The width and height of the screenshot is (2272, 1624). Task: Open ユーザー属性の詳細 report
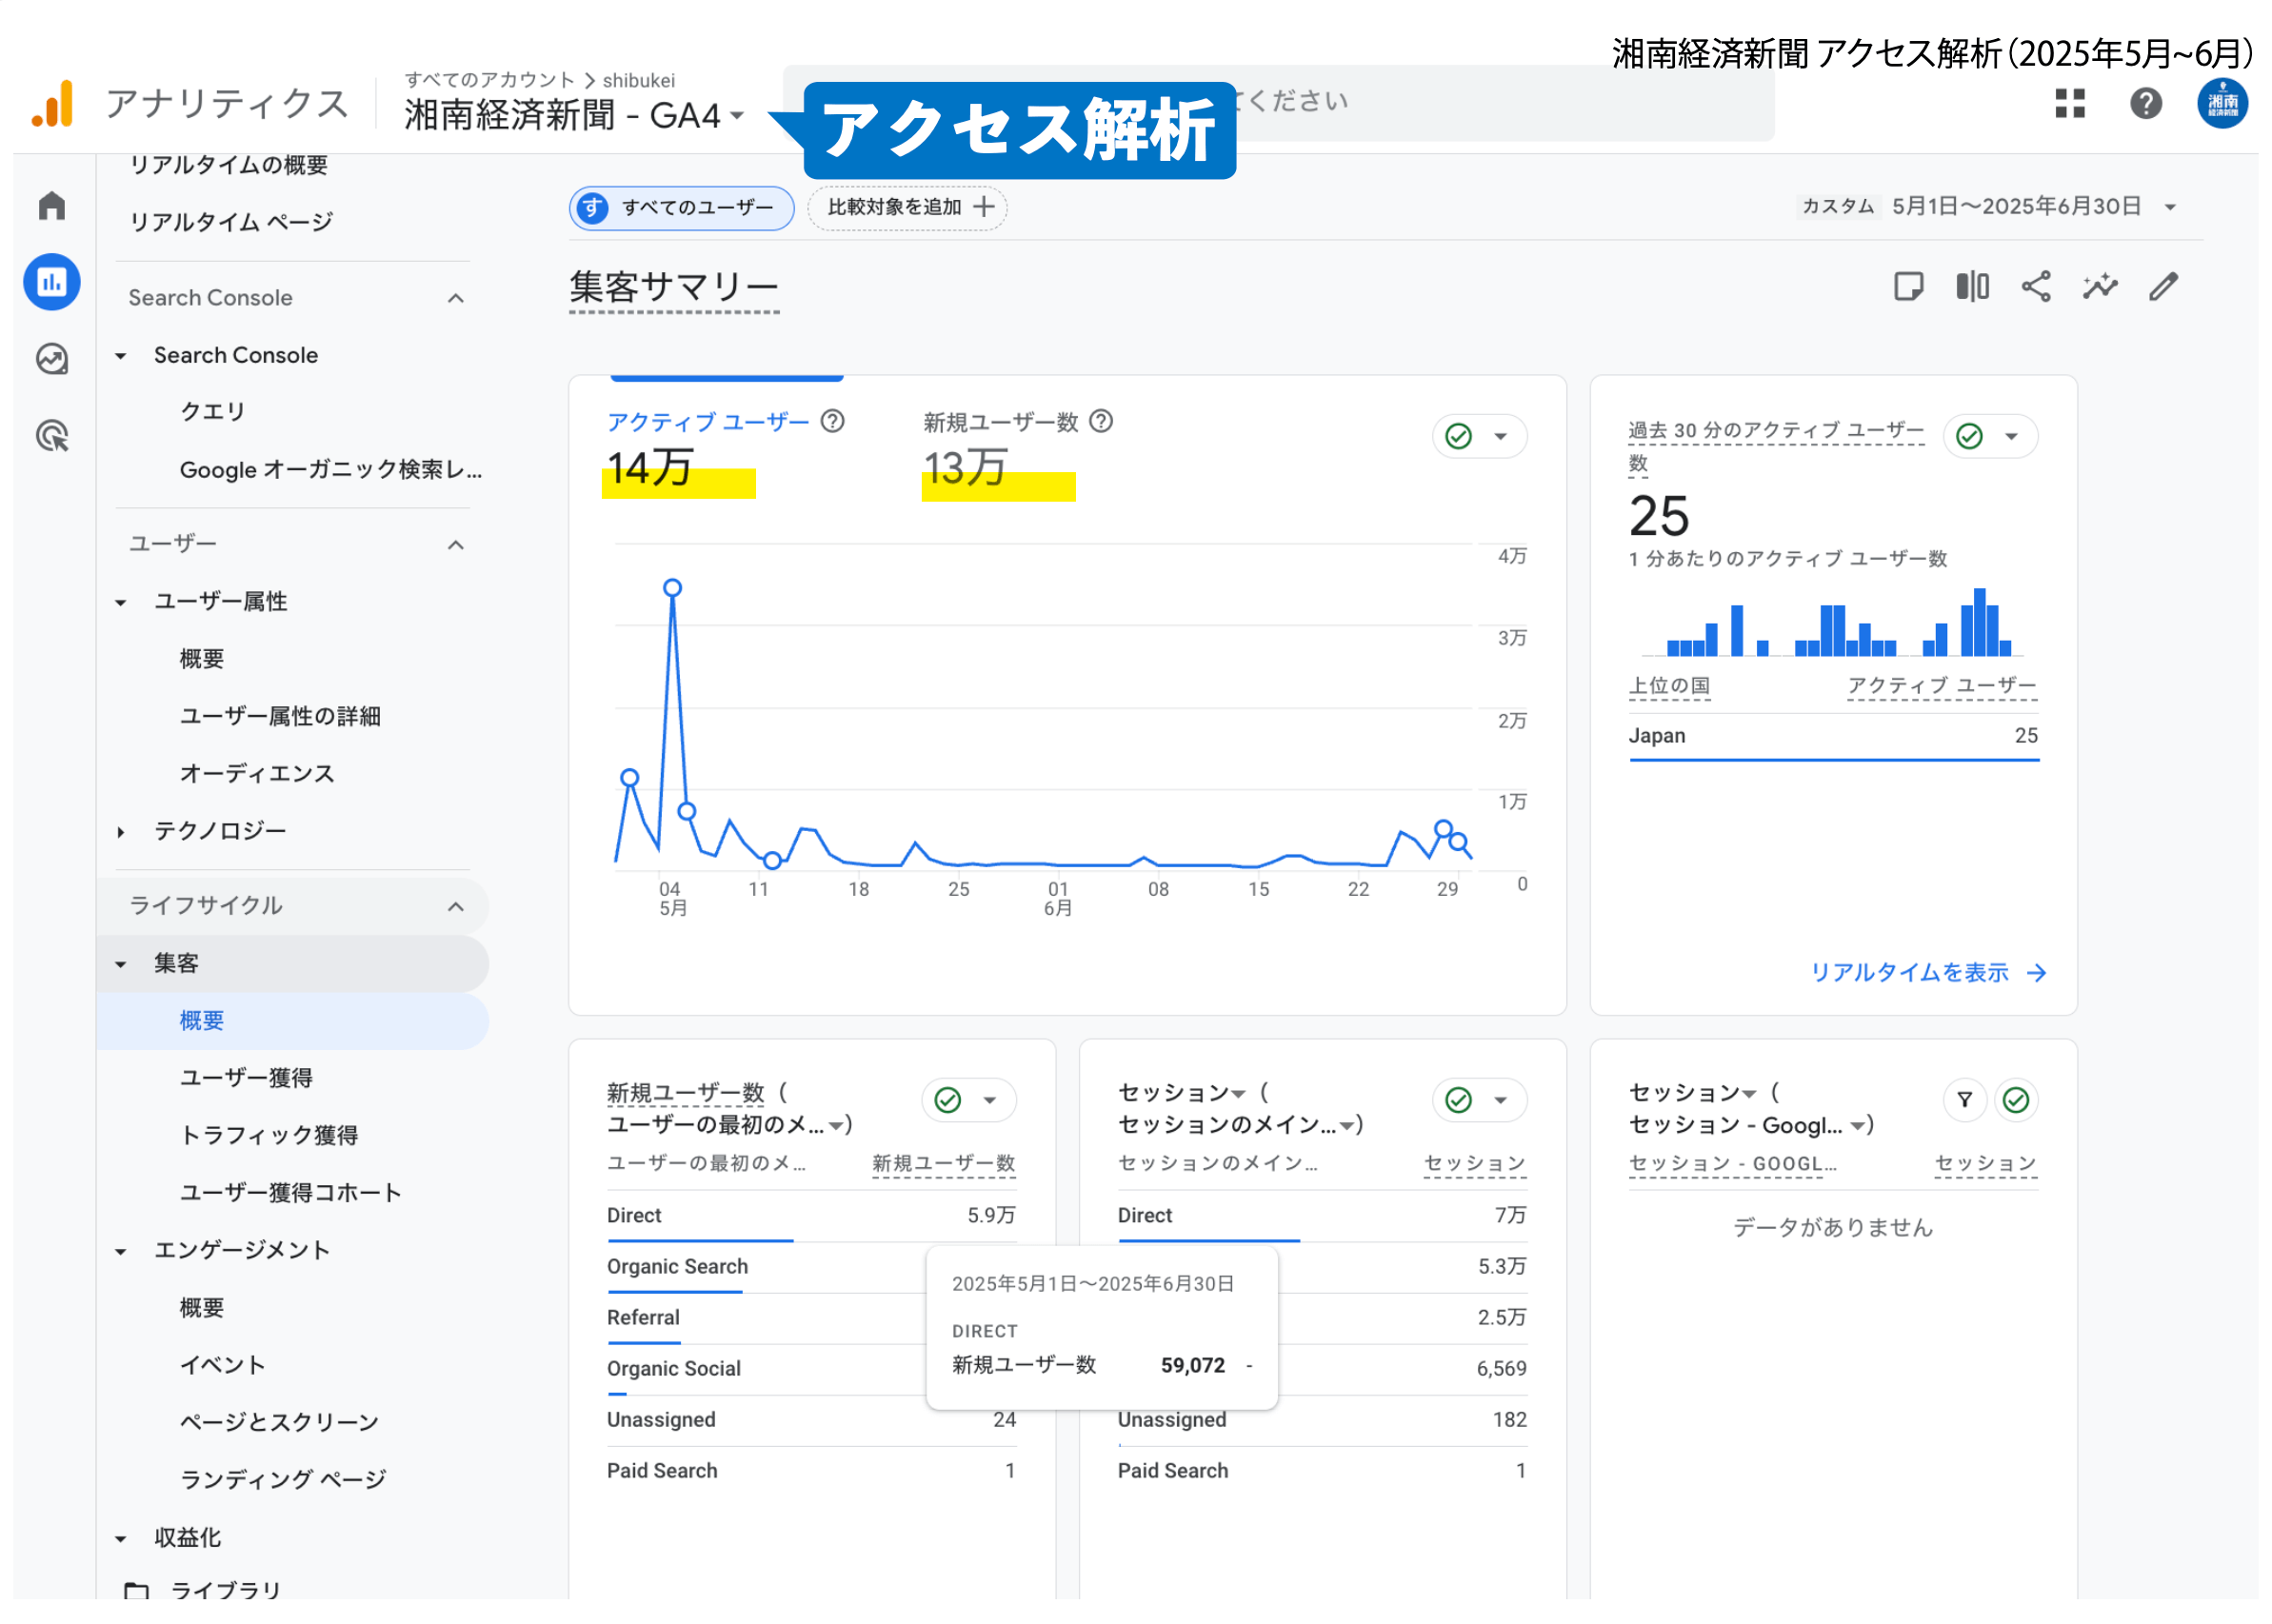pyautogui.click(x=280, y=717)
